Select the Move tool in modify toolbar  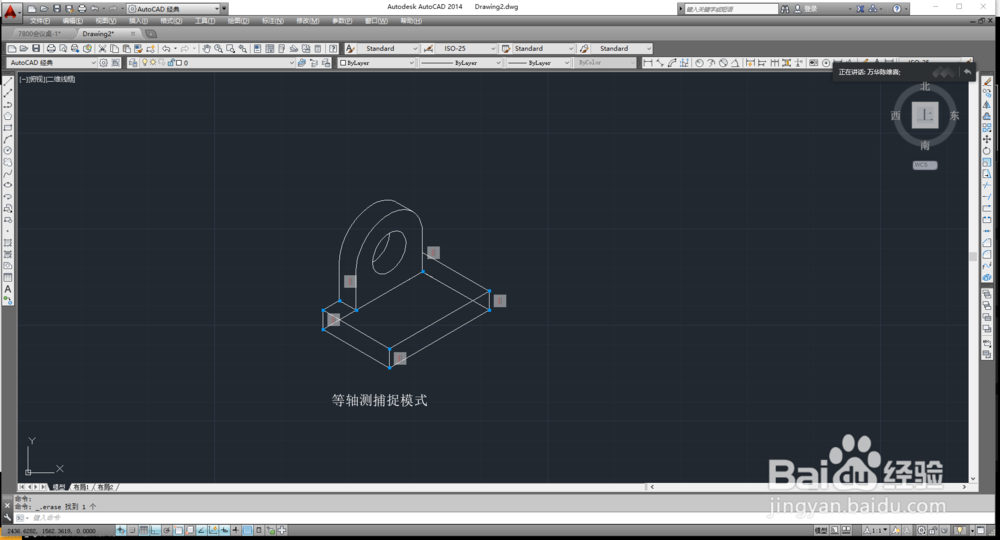click(x=987, y=139)
